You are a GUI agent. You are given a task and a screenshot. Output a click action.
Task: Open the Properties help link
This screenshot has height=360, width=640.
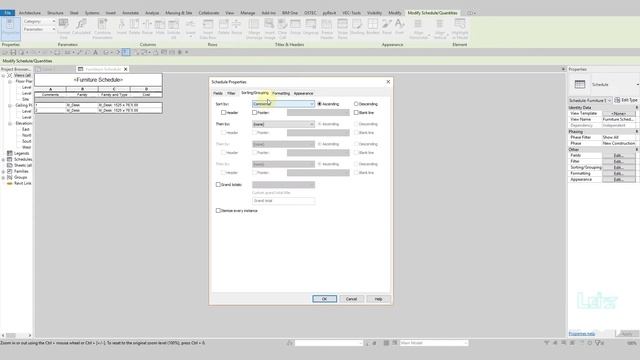[x=582, y=334]
